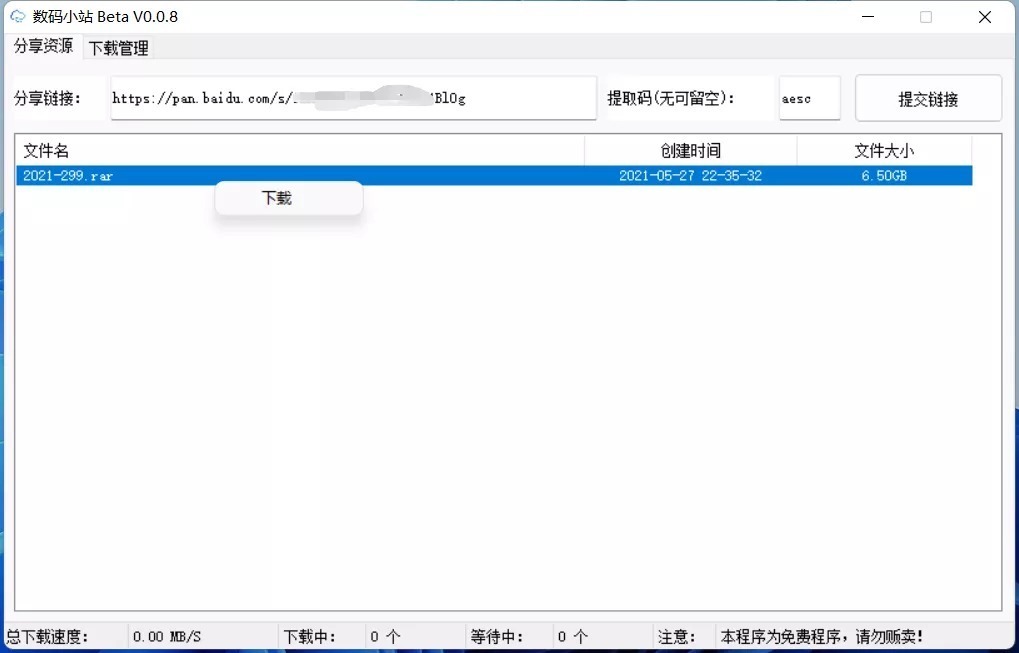This screenshot has height=653, width=1019.
Task: Open the 下载管理 tab
Action: tap(118, 48)
